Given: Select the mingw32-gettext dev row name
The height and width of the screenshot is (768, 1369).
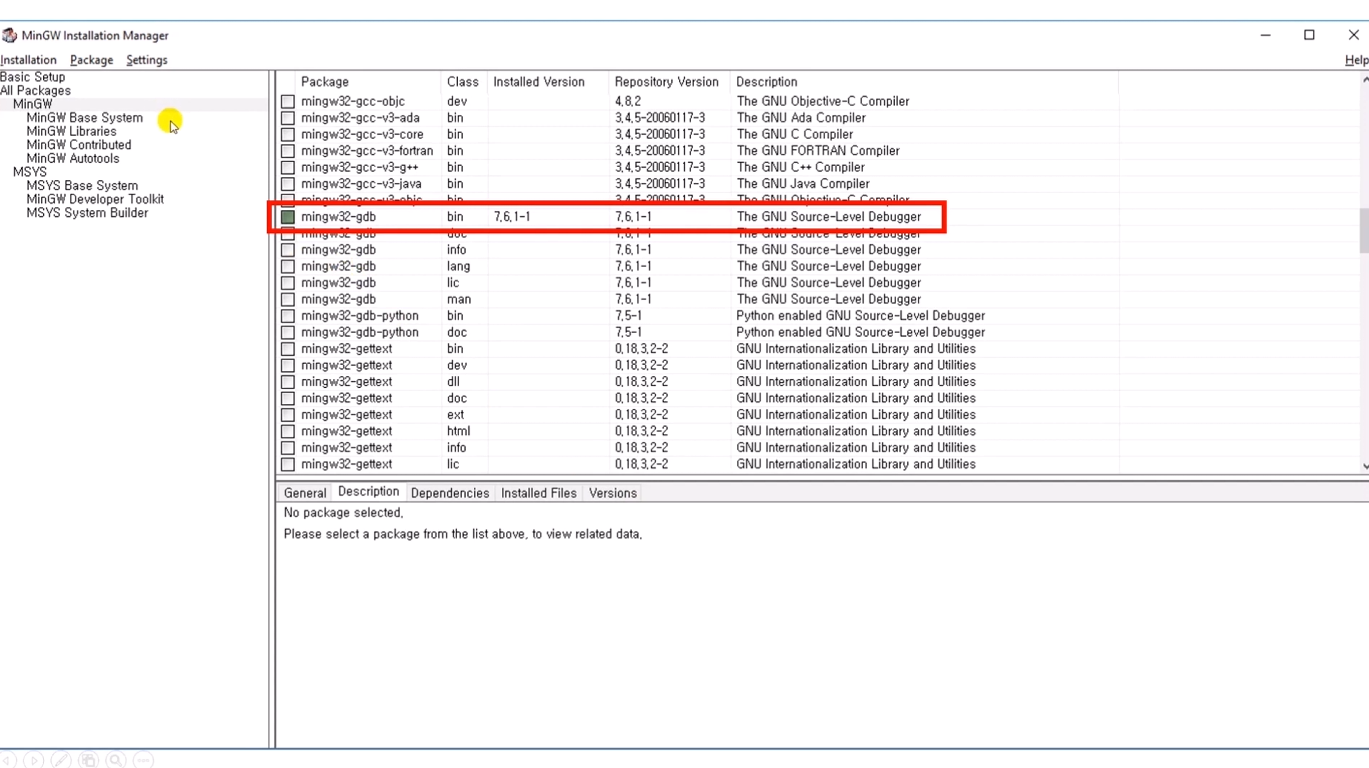Looking at the screenshot, I should point(346,365).
